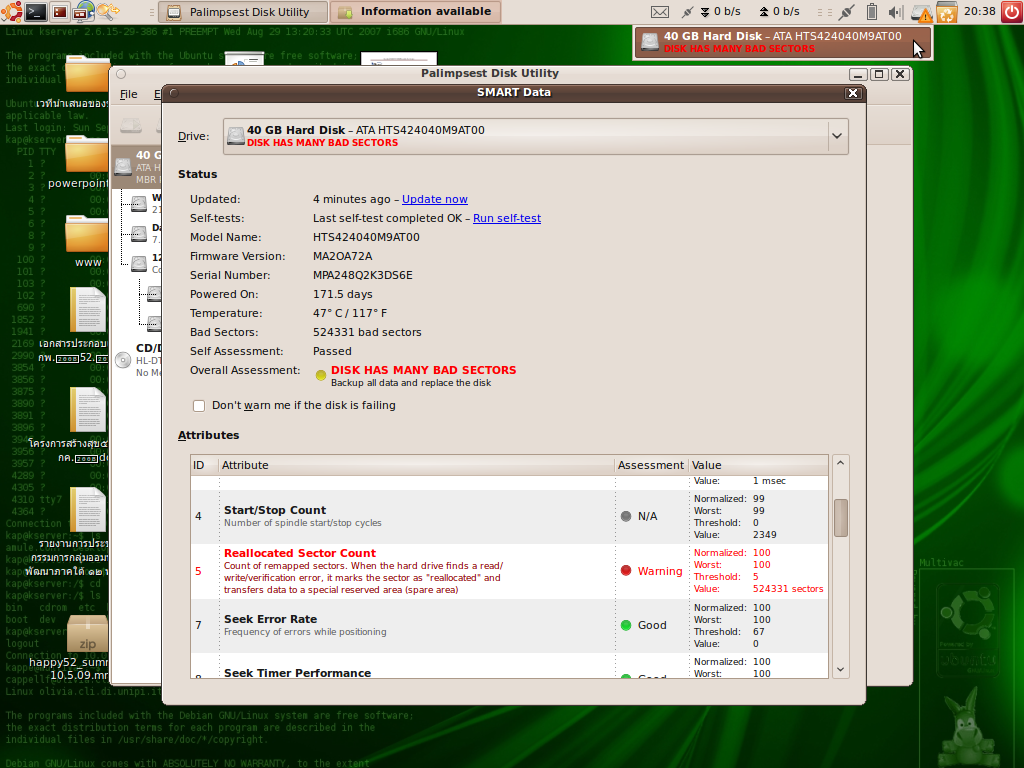1024x768 pixels.
Task: Click the disk warning tray icon
Action: [924, 13]
